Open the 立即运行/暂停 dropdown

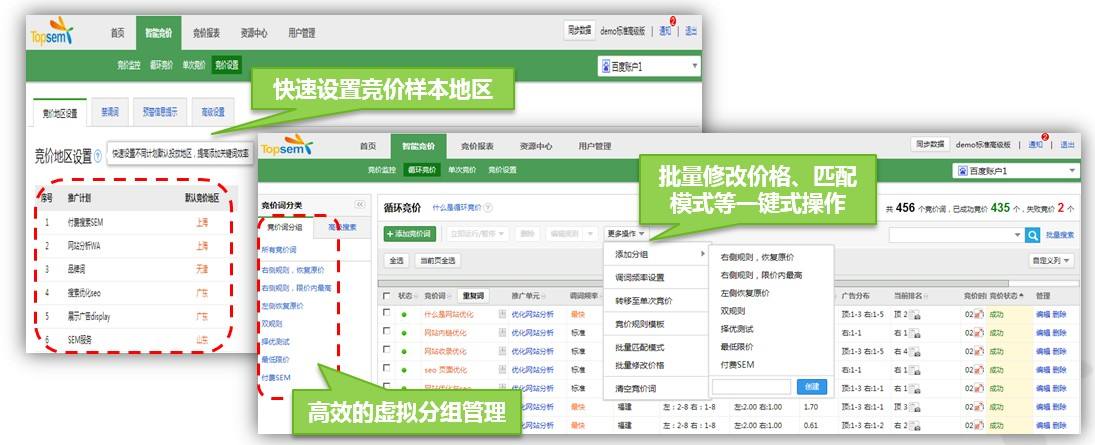click(478, 234)
